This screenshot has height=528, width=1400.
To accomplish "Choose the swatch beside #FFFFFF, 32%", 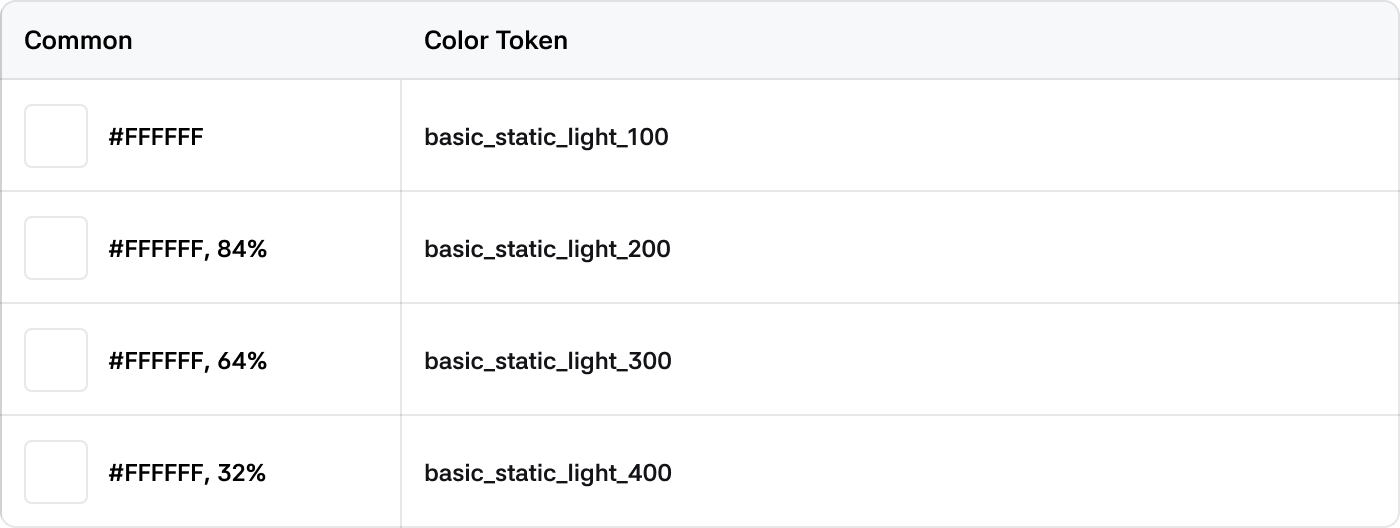I will (x=56, y=472).
